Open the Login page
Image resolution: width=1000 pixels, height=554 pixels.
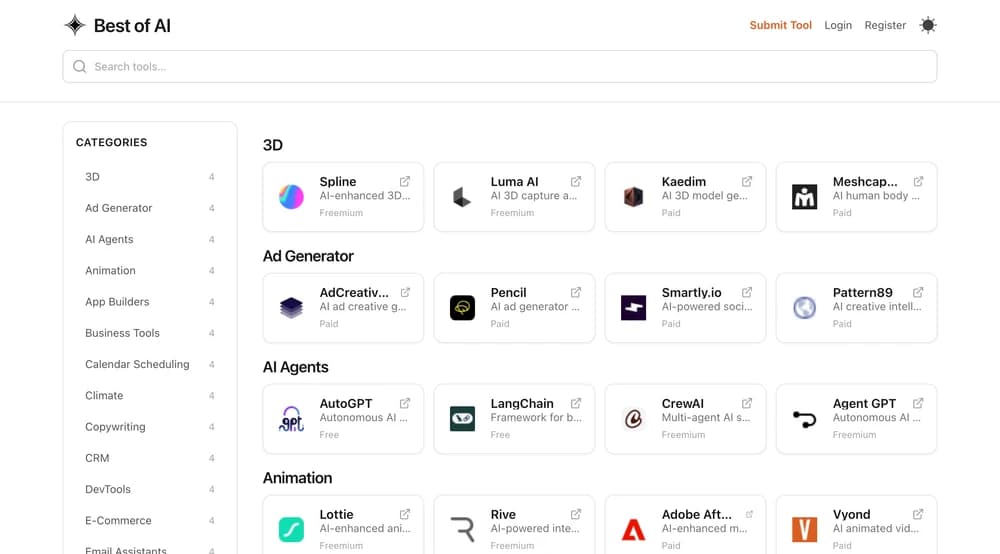838,26
